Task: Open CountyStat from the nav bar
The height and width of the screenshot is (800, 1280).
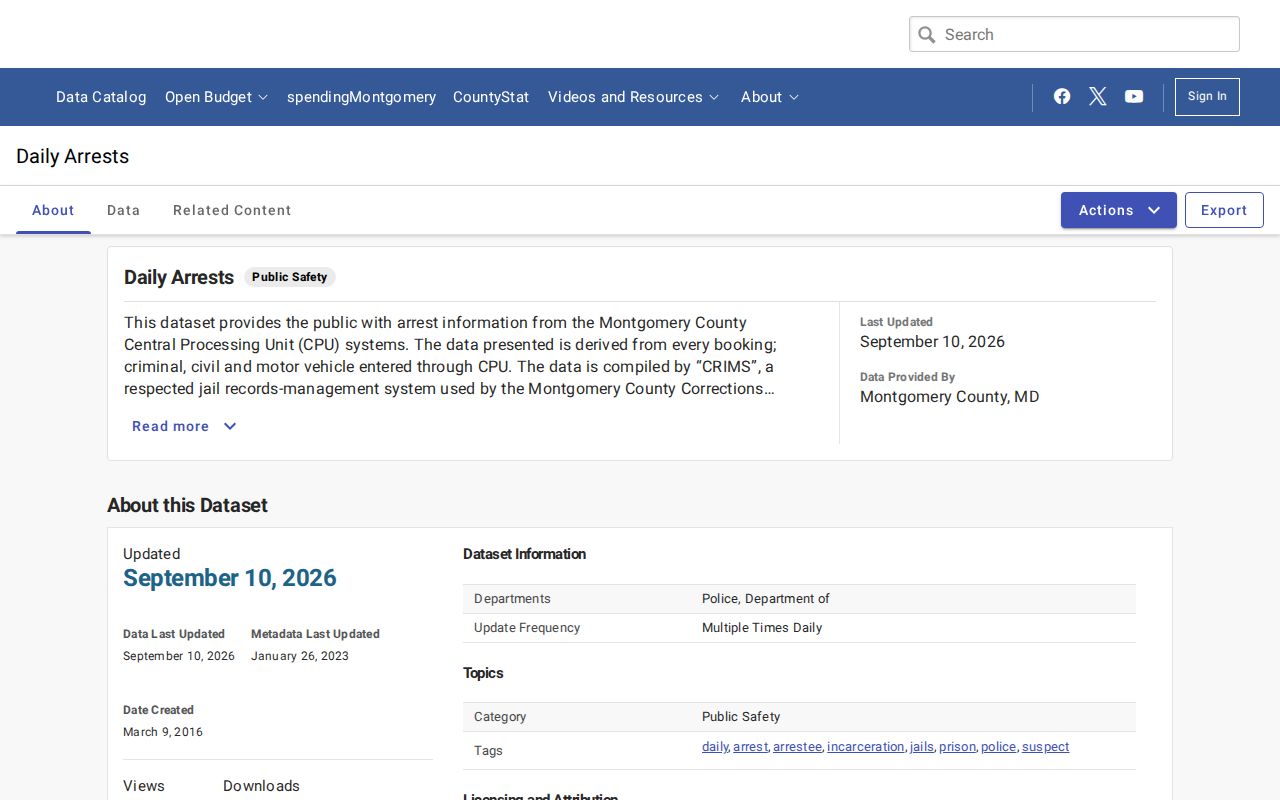Action: (491, 97)
